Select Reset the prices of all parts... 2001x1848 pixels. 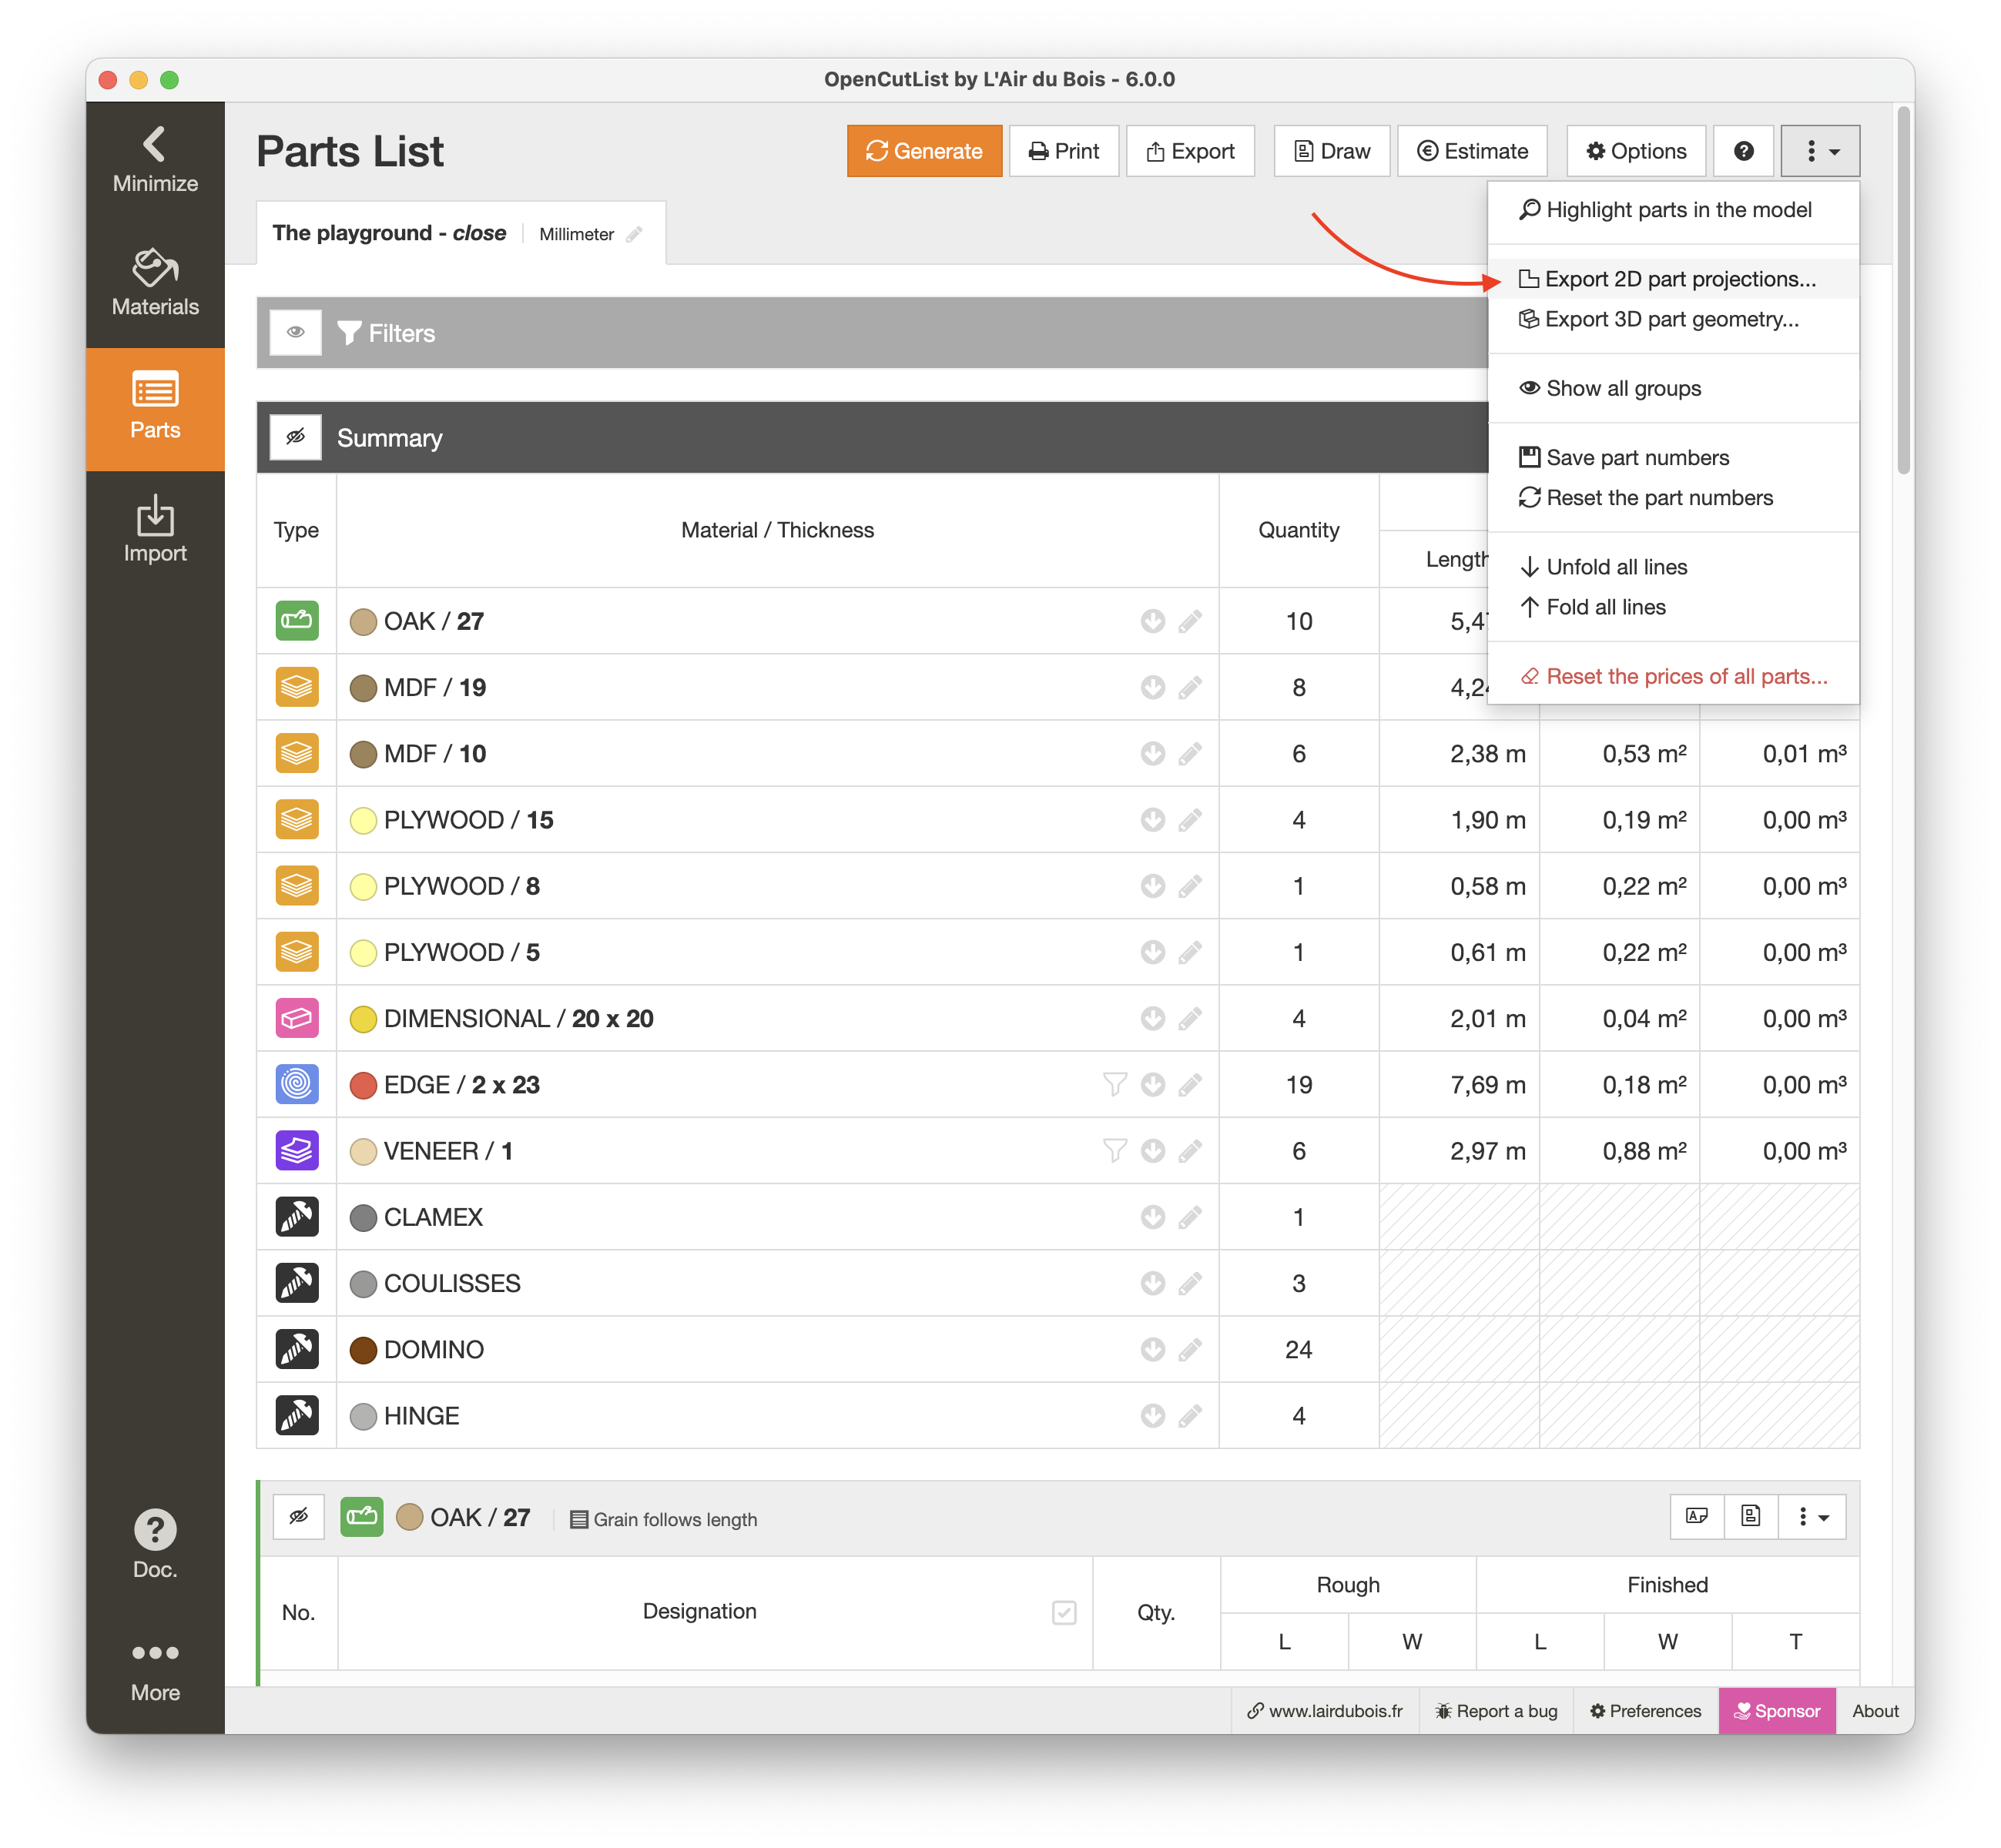(1673, 676)
